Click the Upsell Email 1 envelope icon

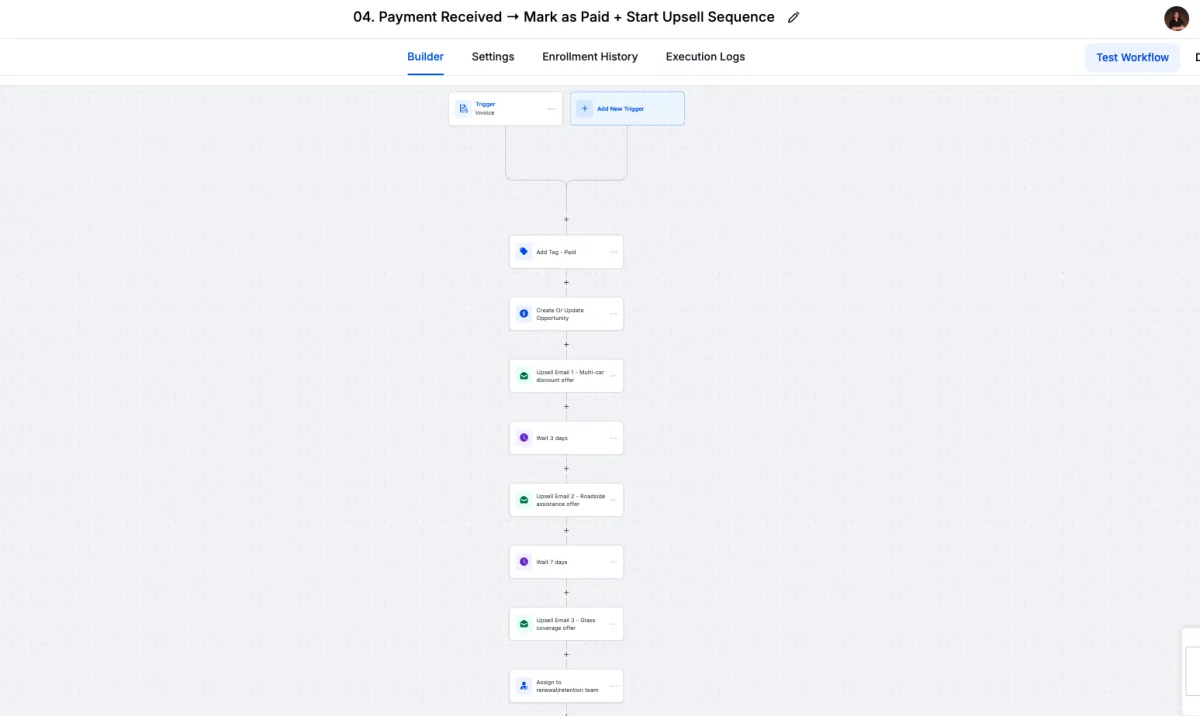pyautogui.click(x=523, y=376)
